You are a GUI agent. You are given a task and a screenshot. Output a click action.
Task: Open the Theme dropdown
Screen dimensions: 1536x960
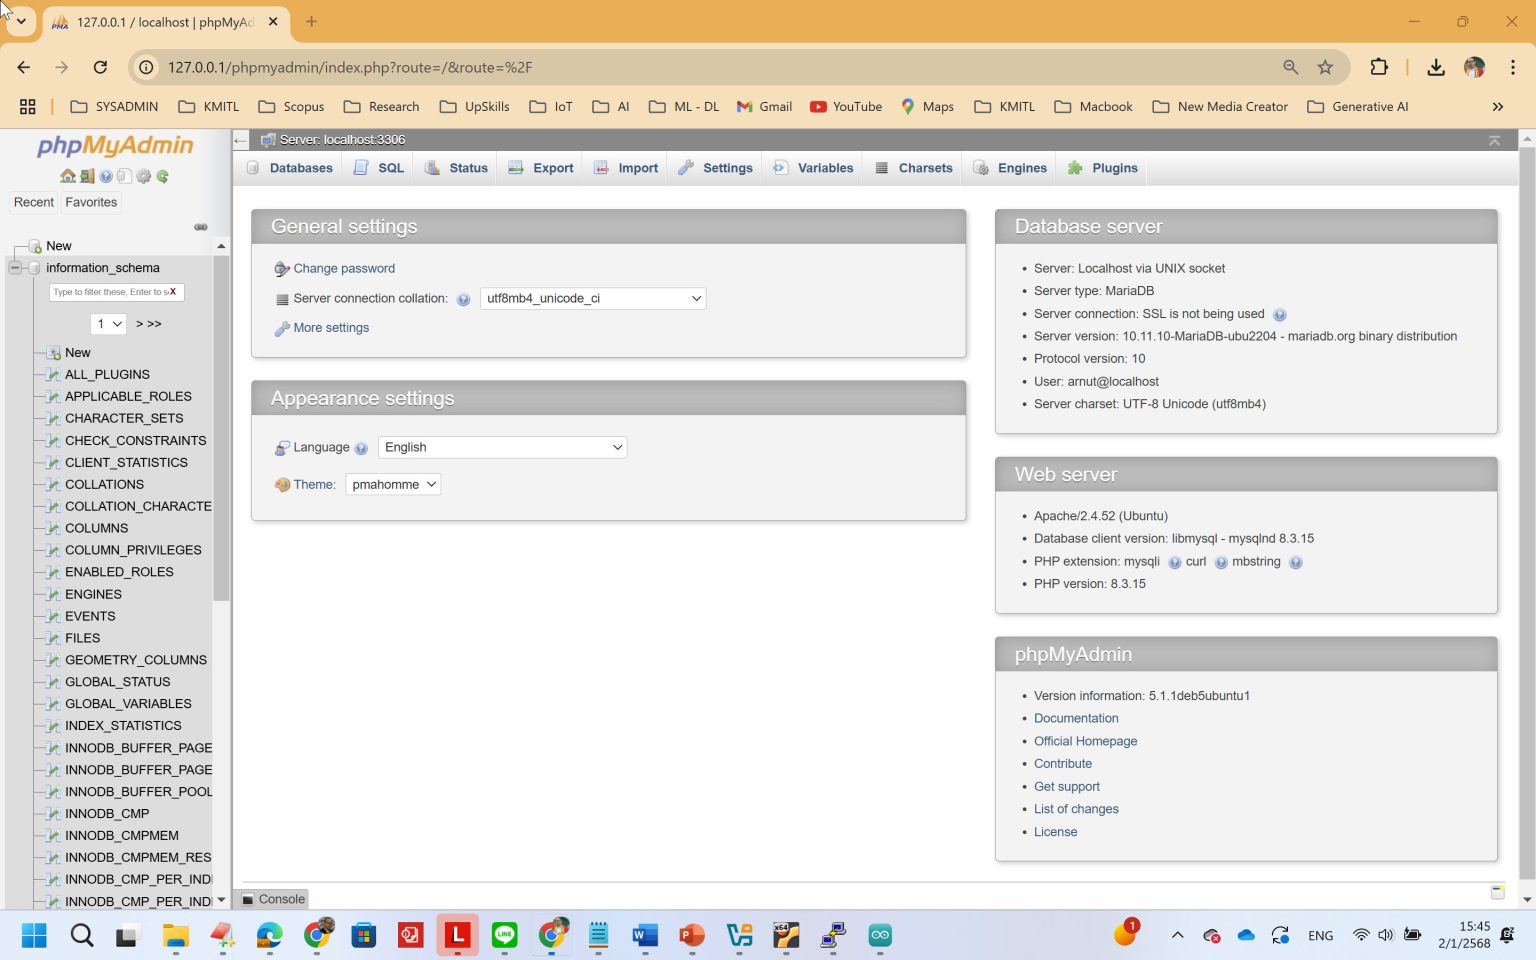392,484
